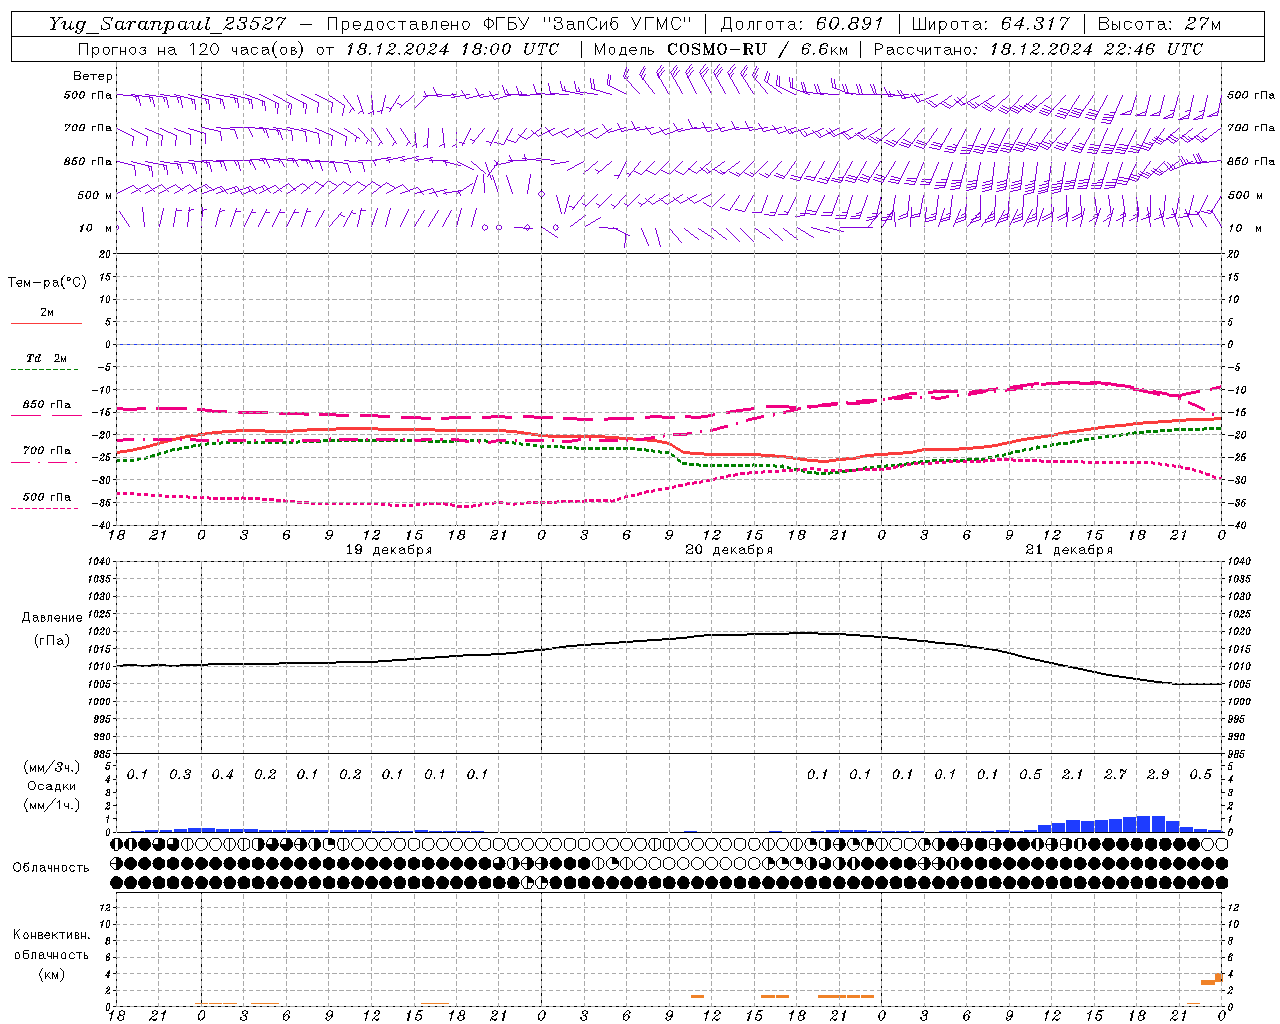Click the Долгота: 60.891 value

tap(802, 24)
